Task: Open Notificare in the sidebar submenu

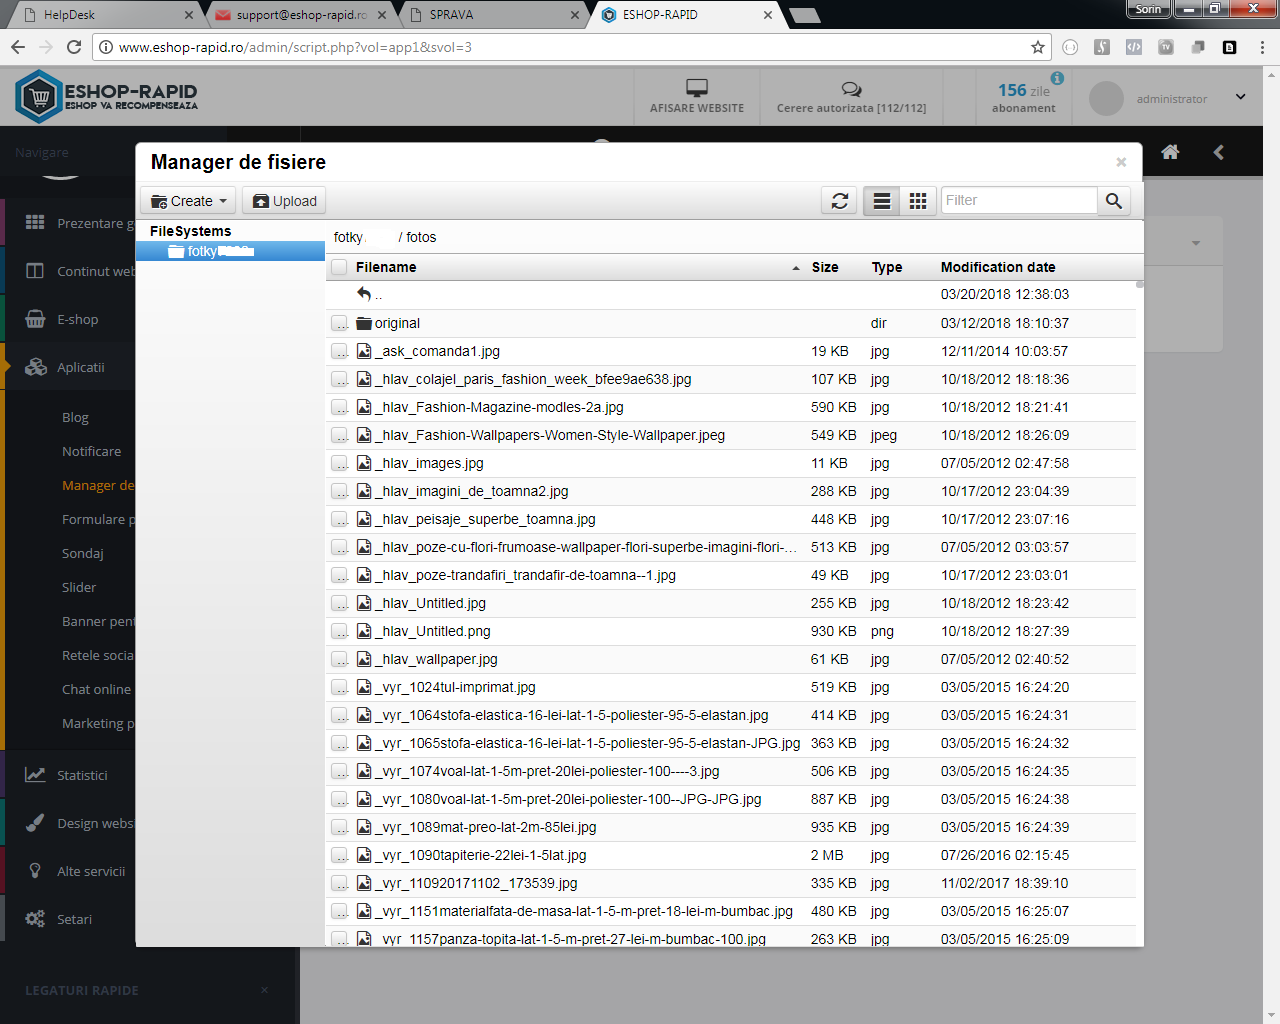Action: pos(91,451)
